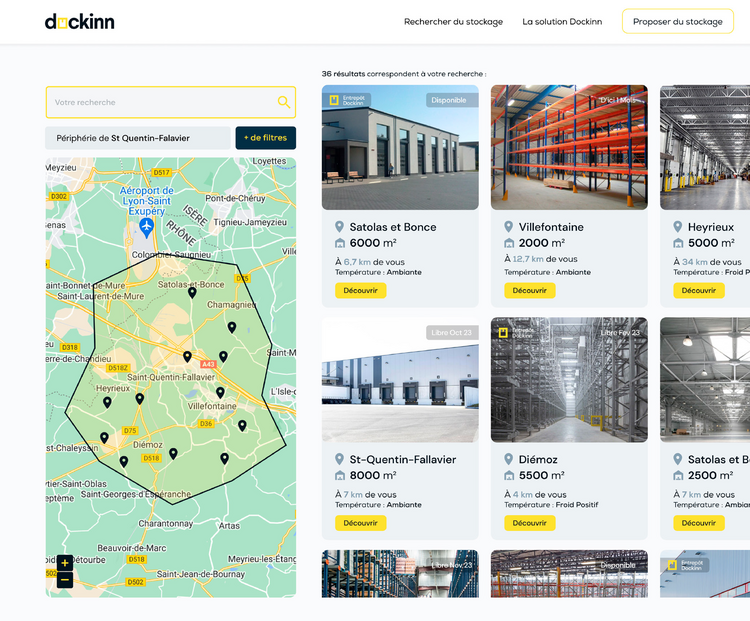The width and height of the screenshot is (750, 621).
Task: Click Découvrir on St-Quentin-Fallavier card
Action: point(361,523)
